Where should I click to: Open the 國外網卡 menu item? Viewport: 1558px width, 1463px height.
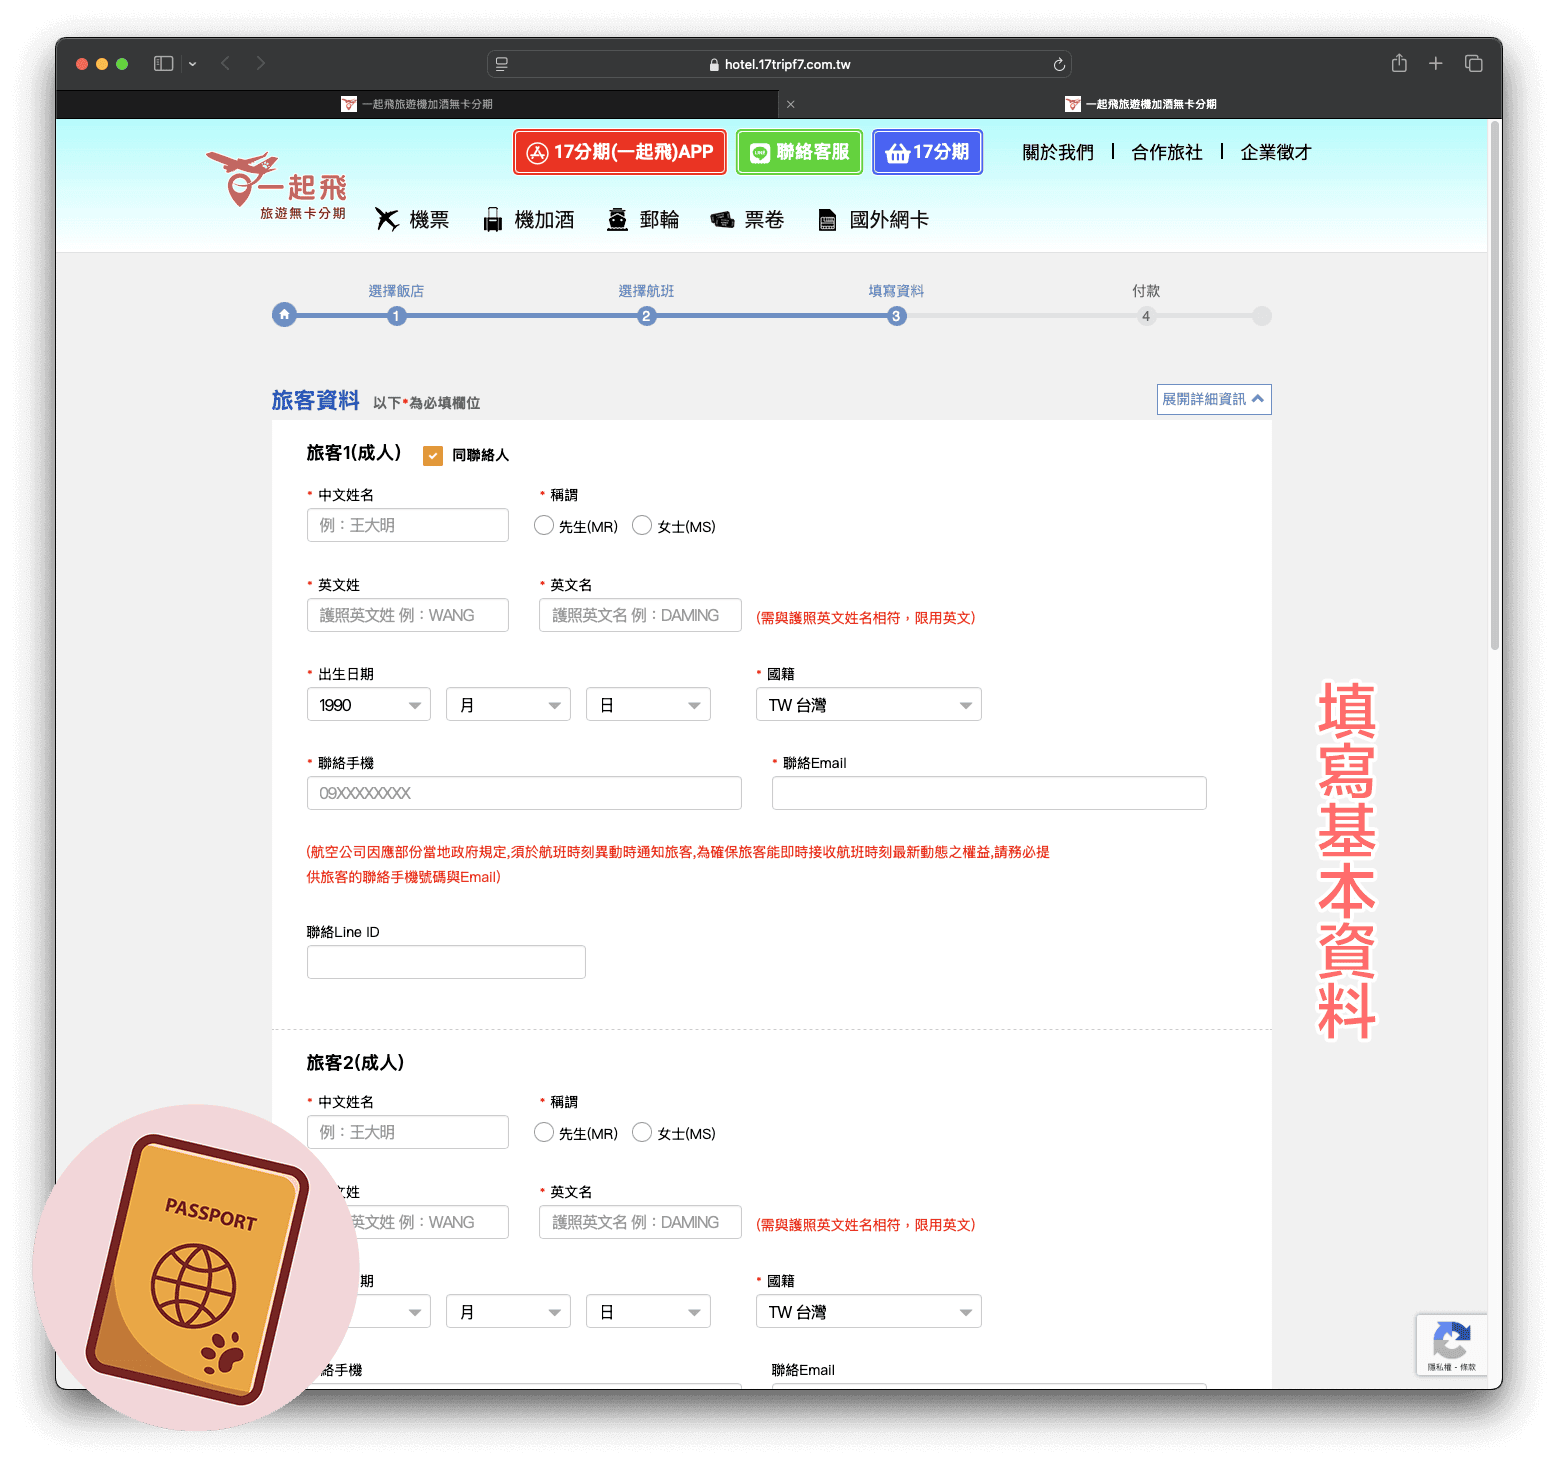coord(874,220)
